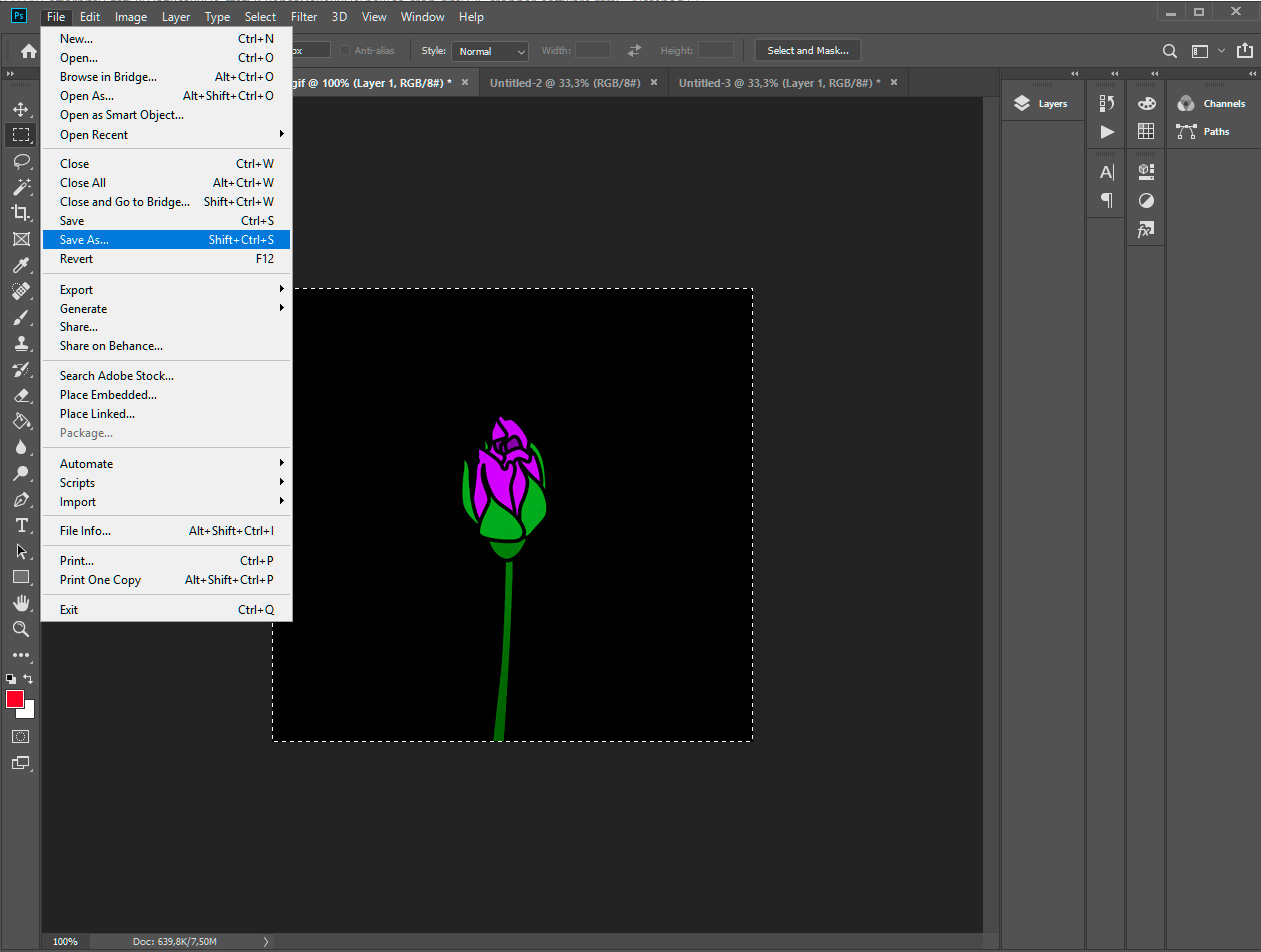Select the Zoom tool

(21, 629)
